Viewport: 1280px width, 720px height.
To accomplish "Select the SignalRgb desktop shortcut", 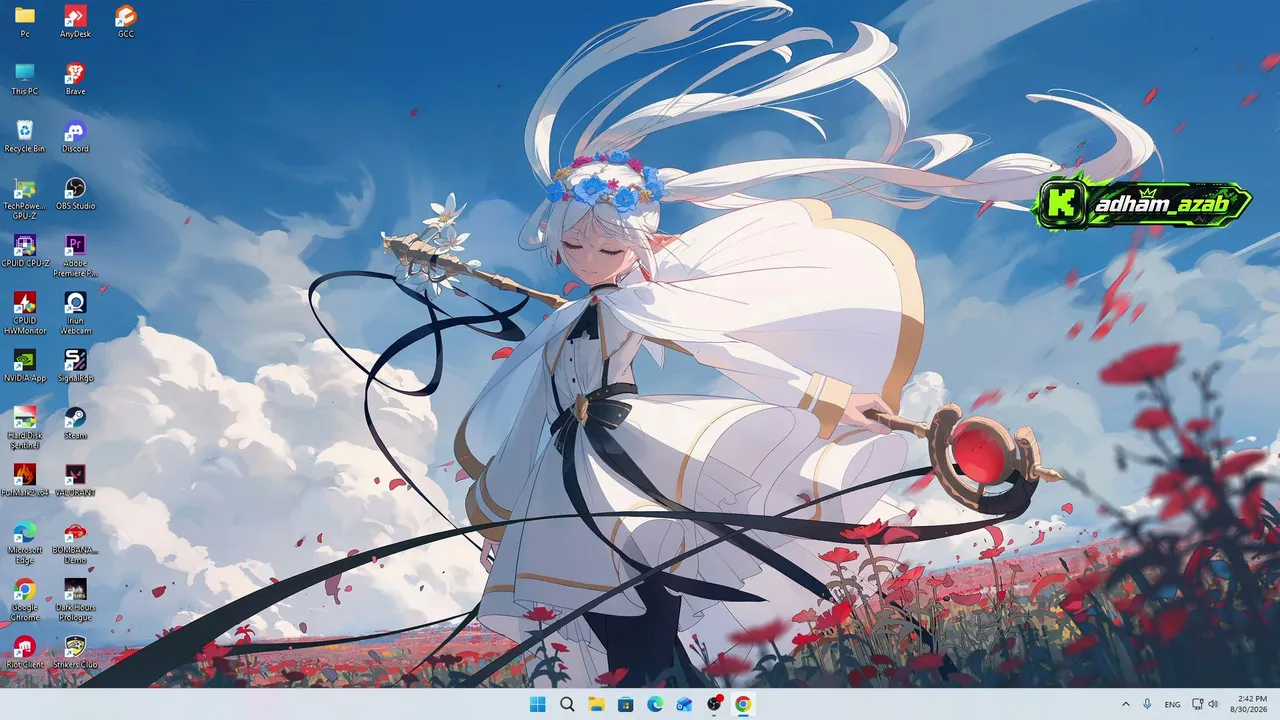I will click(x=75, y=366).
